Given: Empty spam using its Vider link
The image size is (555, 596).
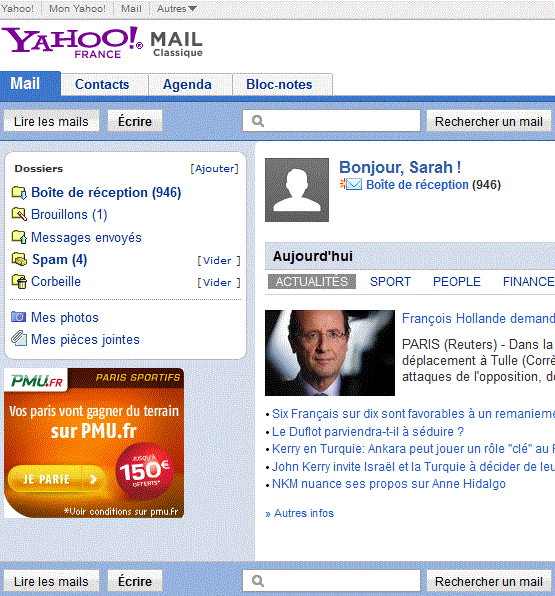Looking at the screenshot, I should tap(219, 261).
